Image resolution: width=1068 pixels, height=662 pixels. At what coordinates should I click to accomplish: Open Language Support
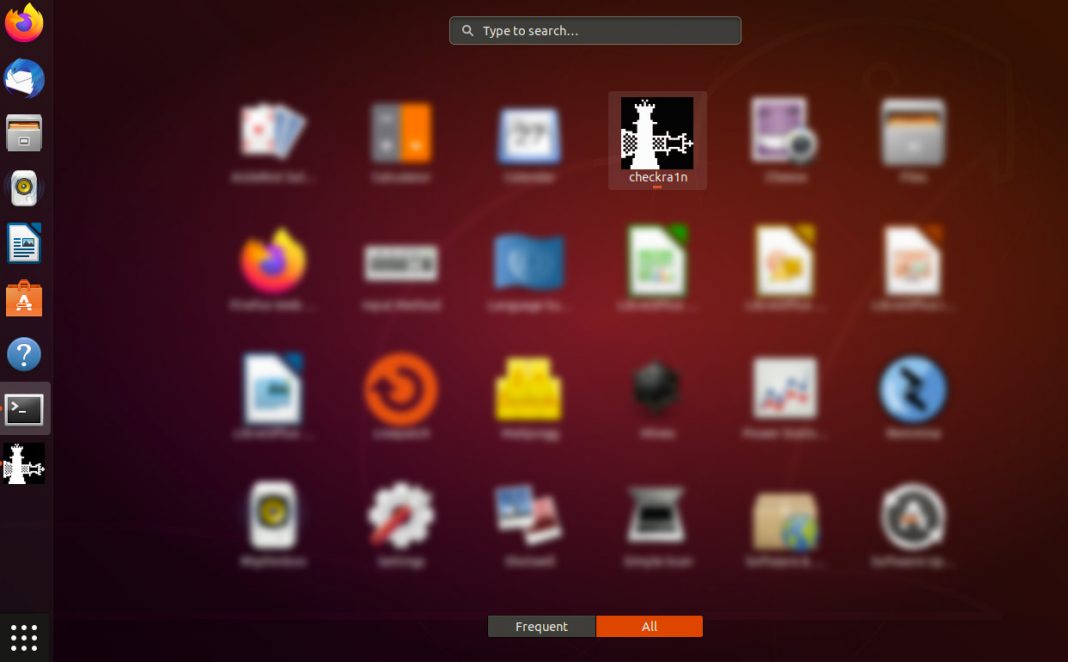click(x=529, y=261)
